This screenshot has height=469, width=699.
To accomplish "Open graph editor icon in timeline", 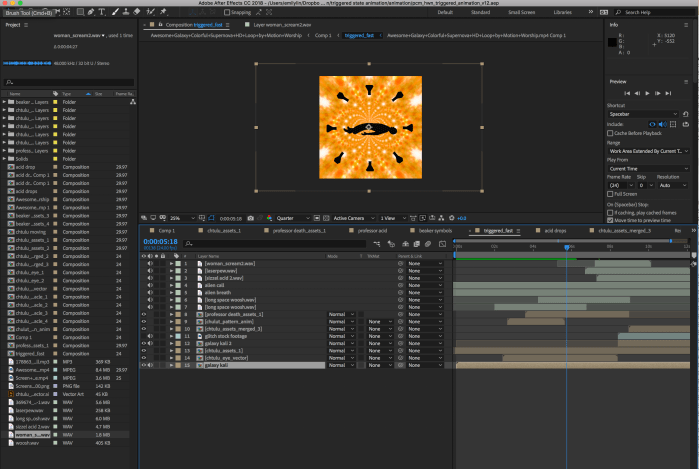I will click(442, 244).
